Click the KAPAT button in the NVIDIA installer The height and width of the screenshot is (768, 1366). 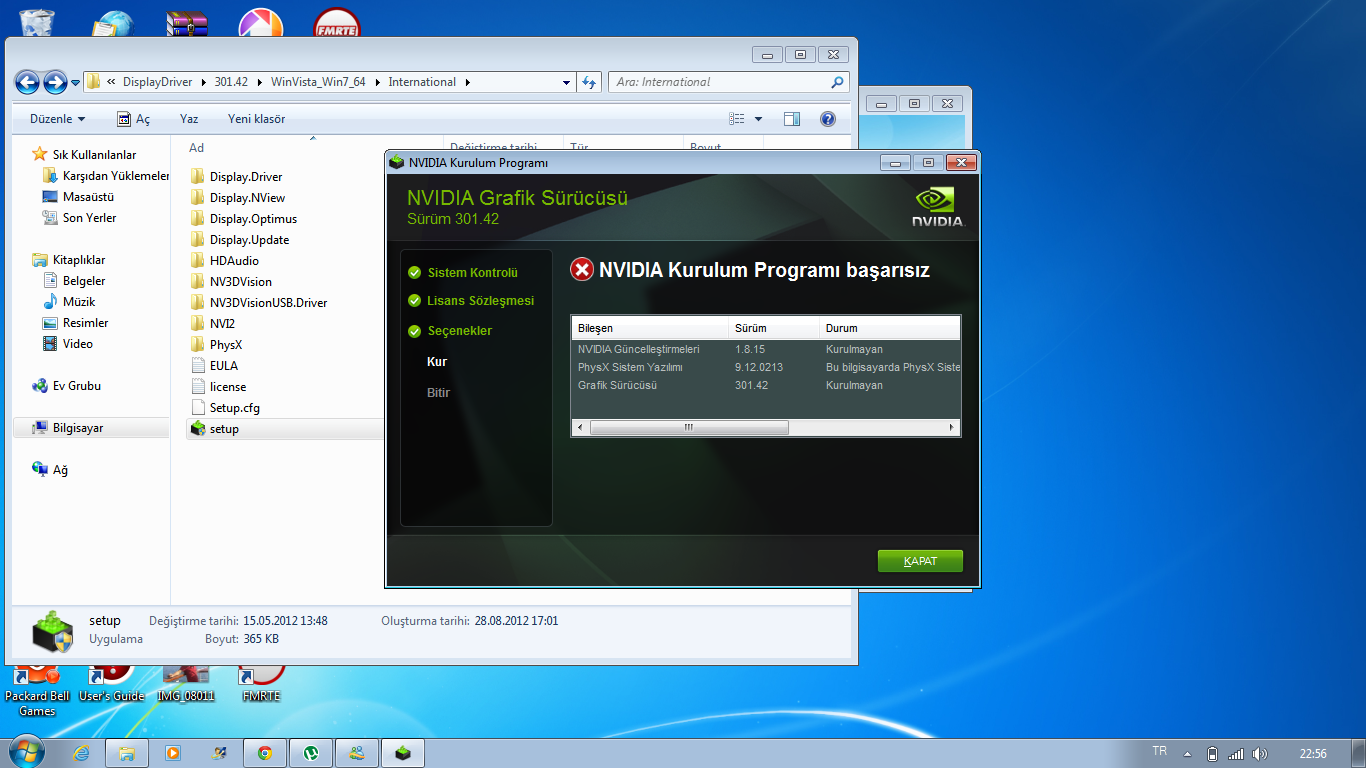tap(920, 561)
